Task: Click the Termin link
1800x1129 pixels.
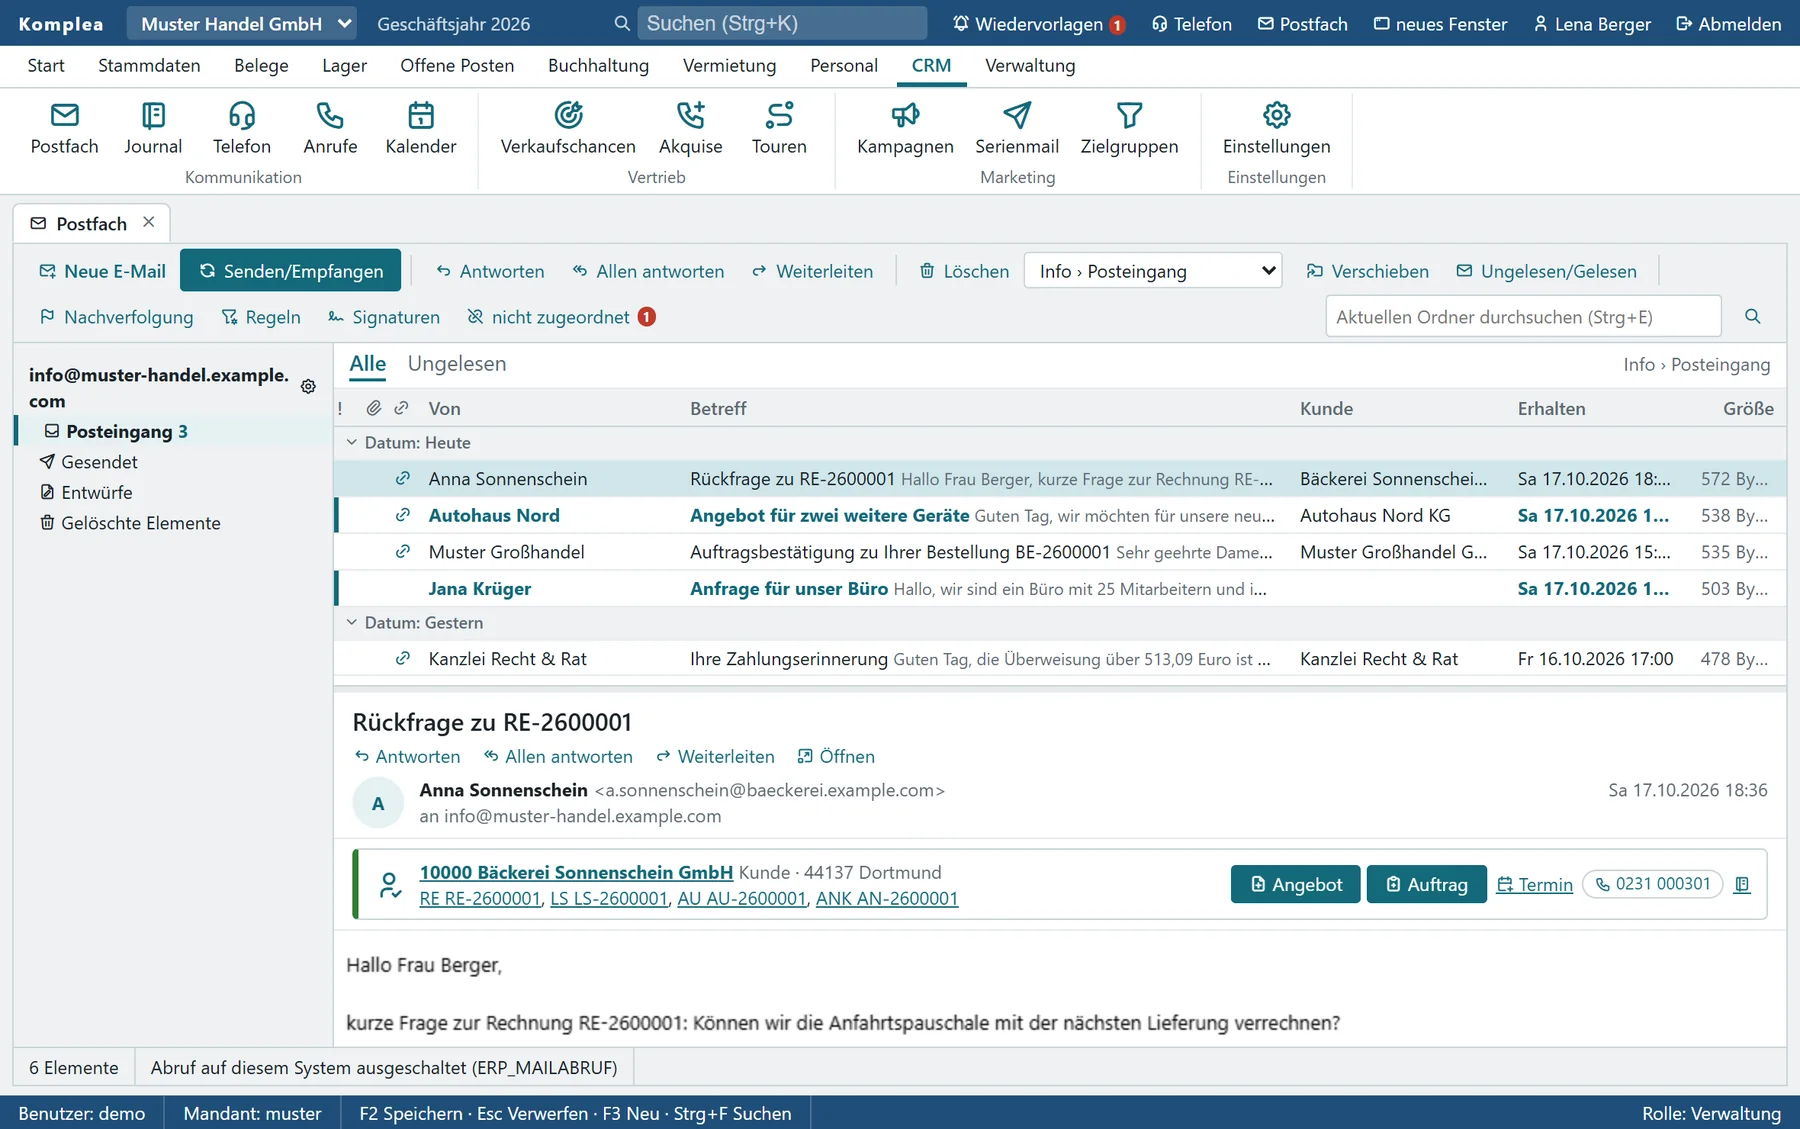Action: (x=1534, y=884)
